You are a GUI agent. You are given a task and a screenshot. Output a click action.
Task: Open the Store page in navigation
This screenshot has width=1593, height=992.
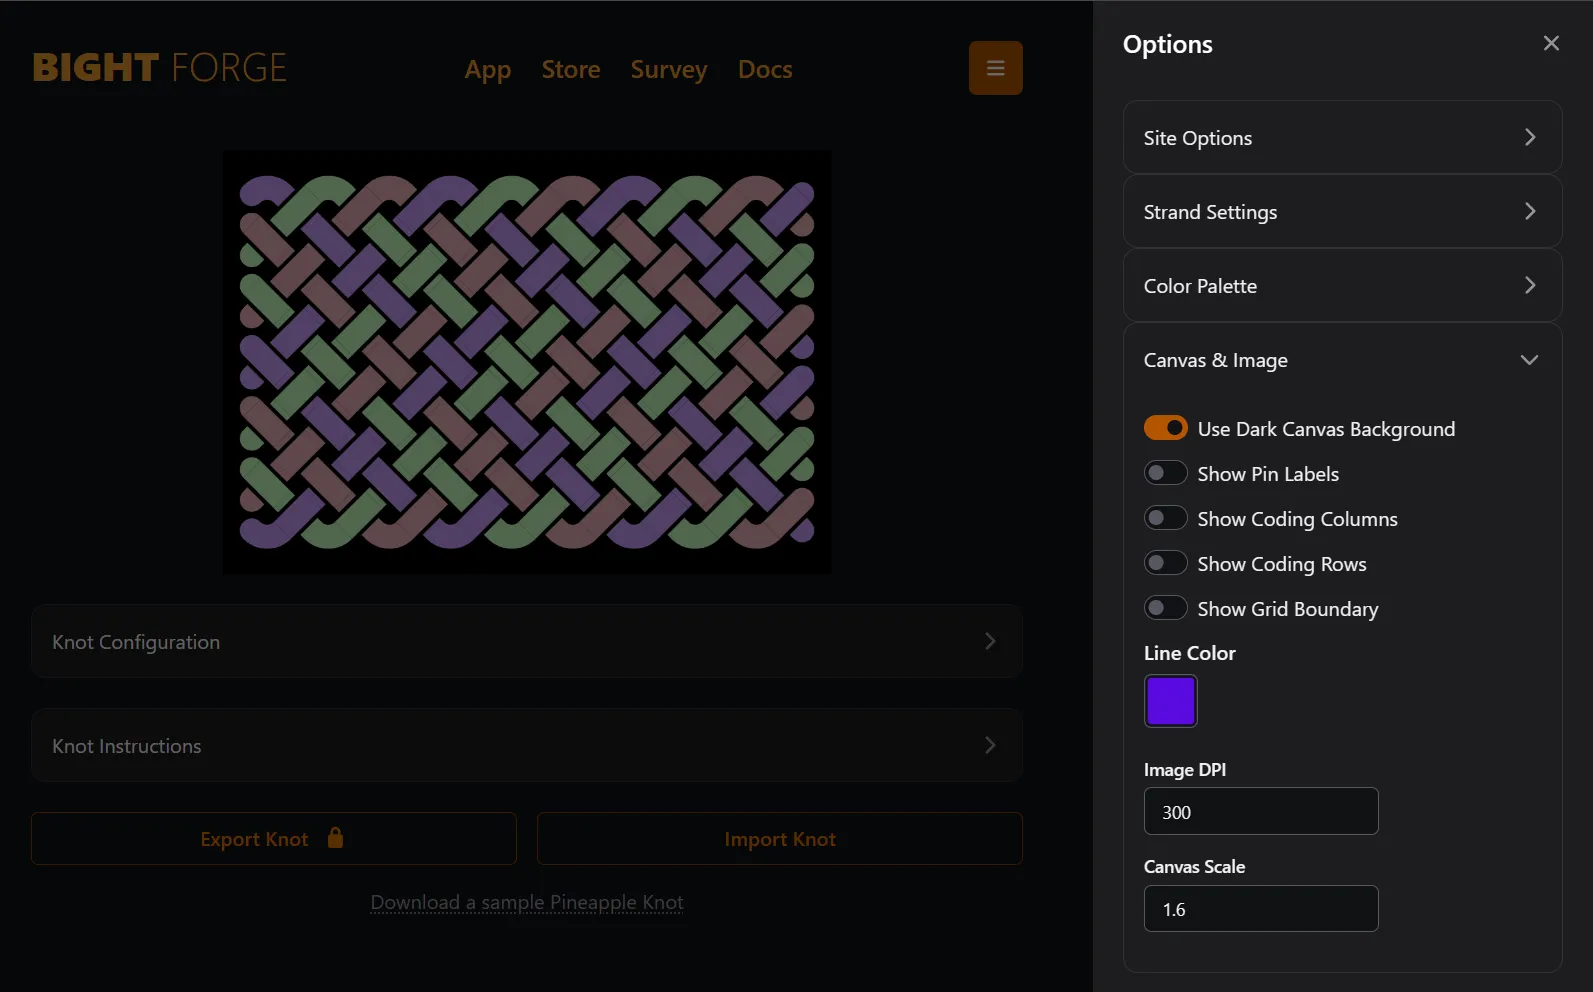pos(571,70)
